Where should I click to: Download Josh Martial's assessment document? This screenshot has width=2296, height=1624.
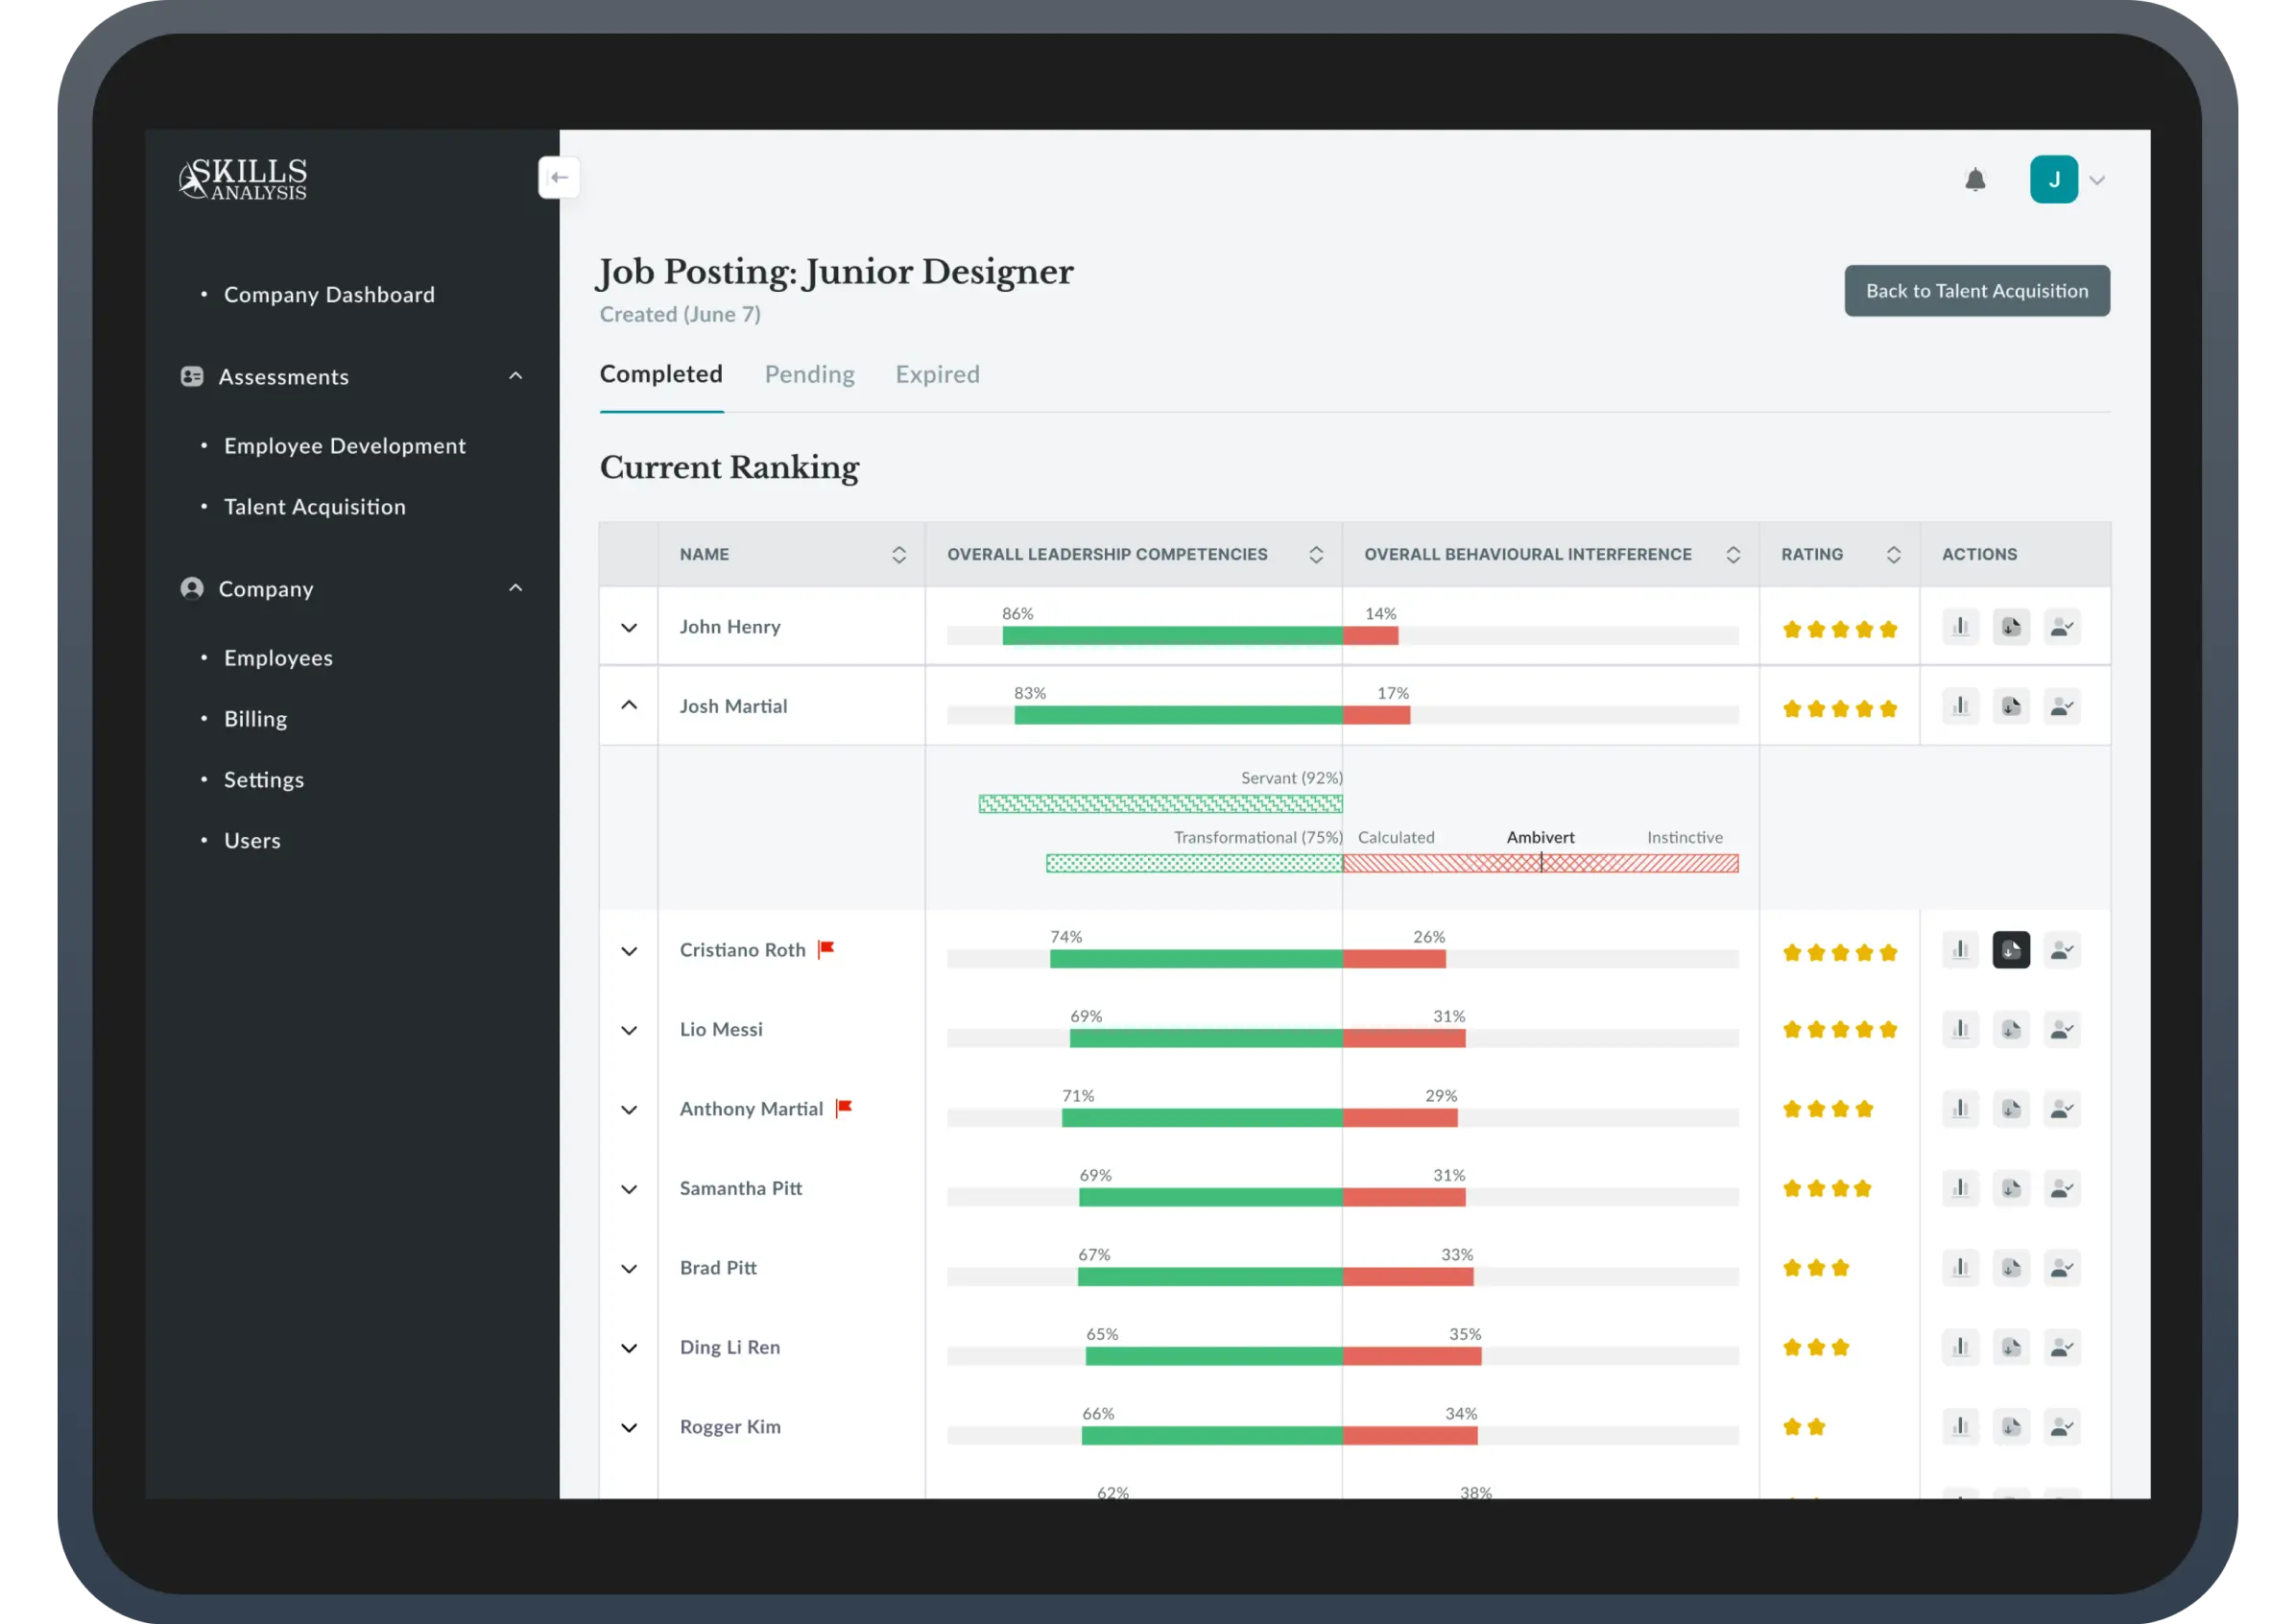(x=2012, y=706)
